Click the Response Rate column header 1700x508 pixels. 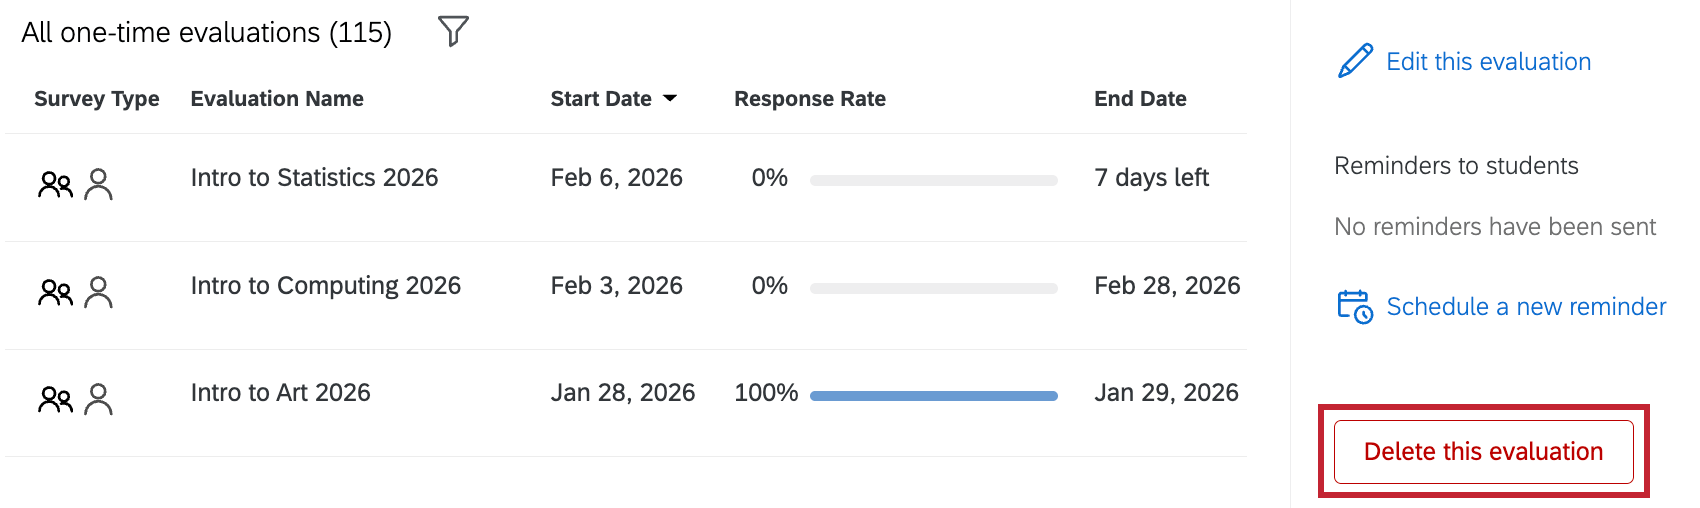(810, 98)
